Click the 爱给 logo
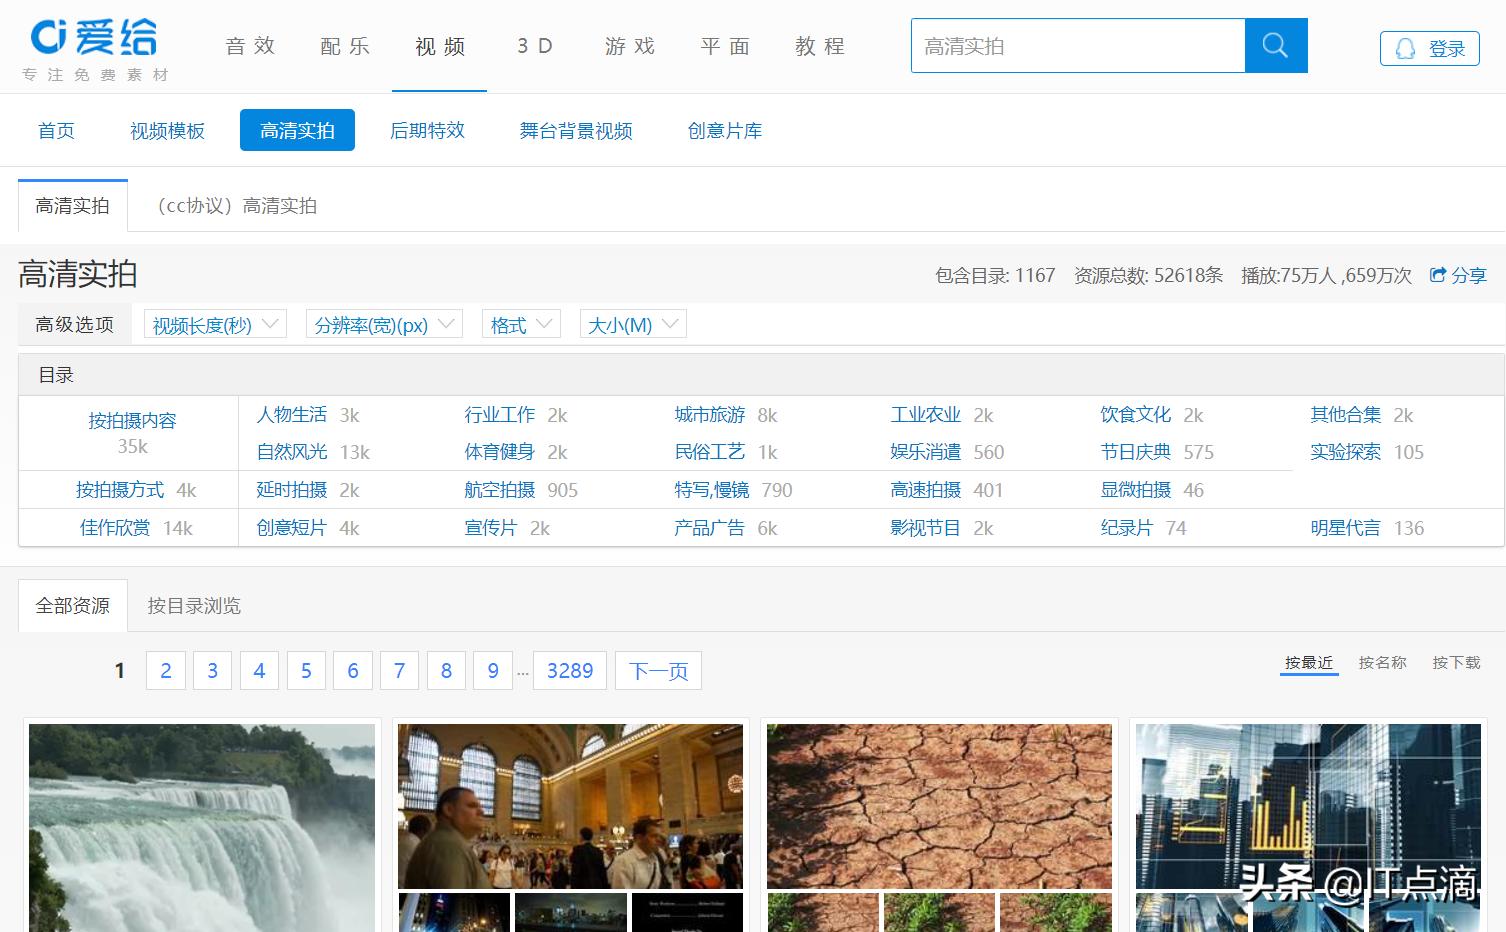 point(90,40)
